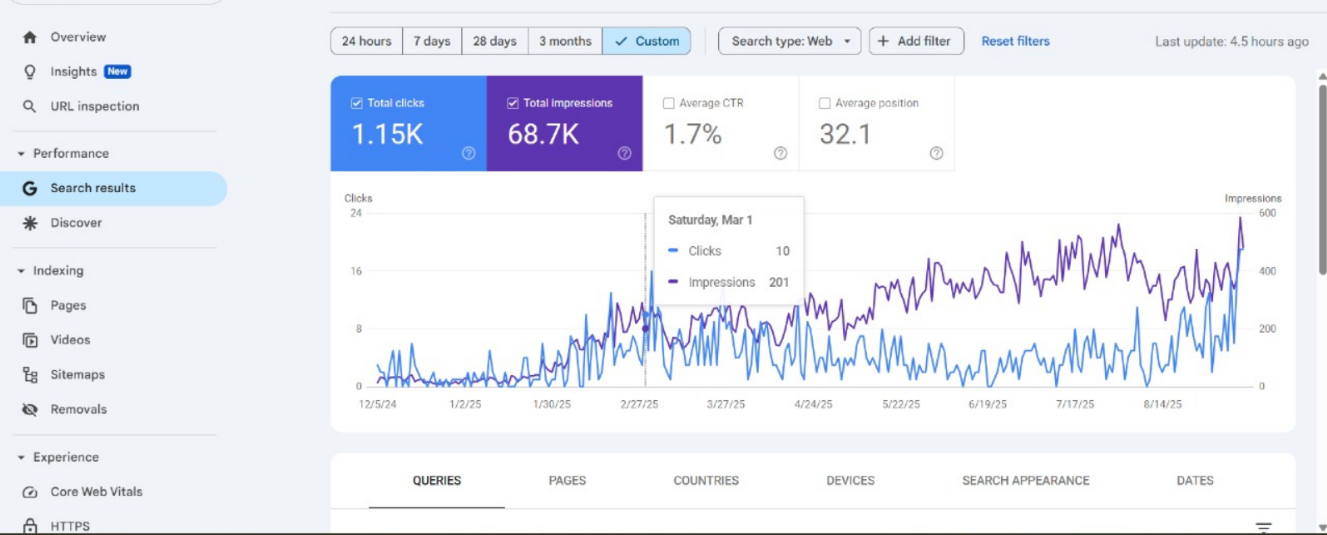The width and height of the screenshot is (1327, 535).
Task: Switch to the Countries tab
Action: [706, 481]
